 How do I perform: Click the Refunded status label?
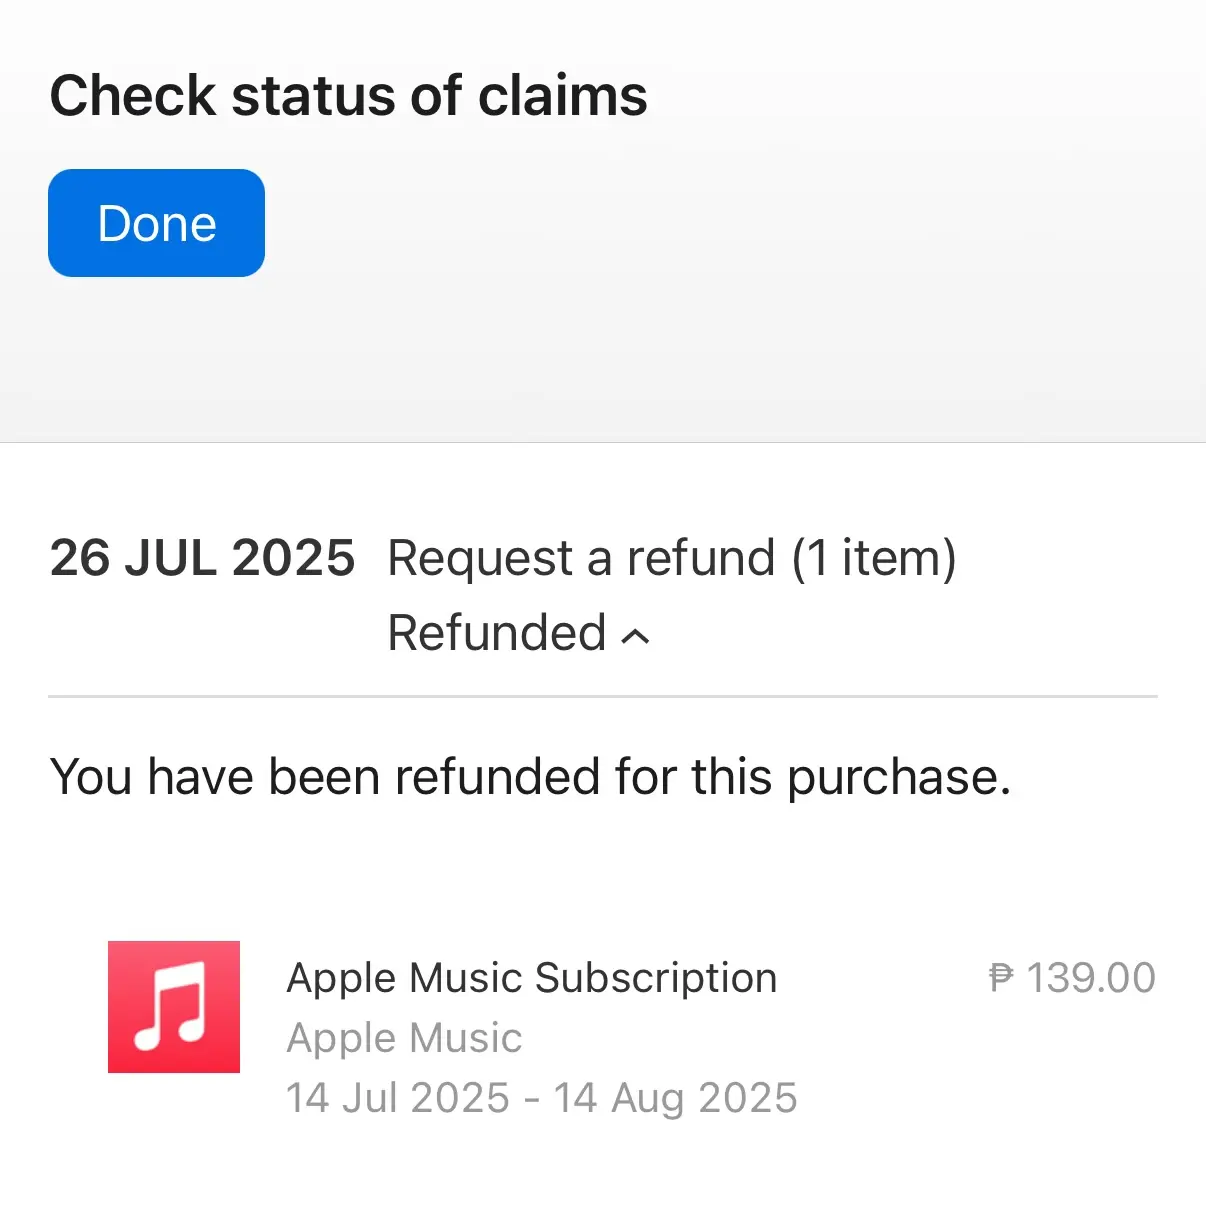tap(497, 633)
